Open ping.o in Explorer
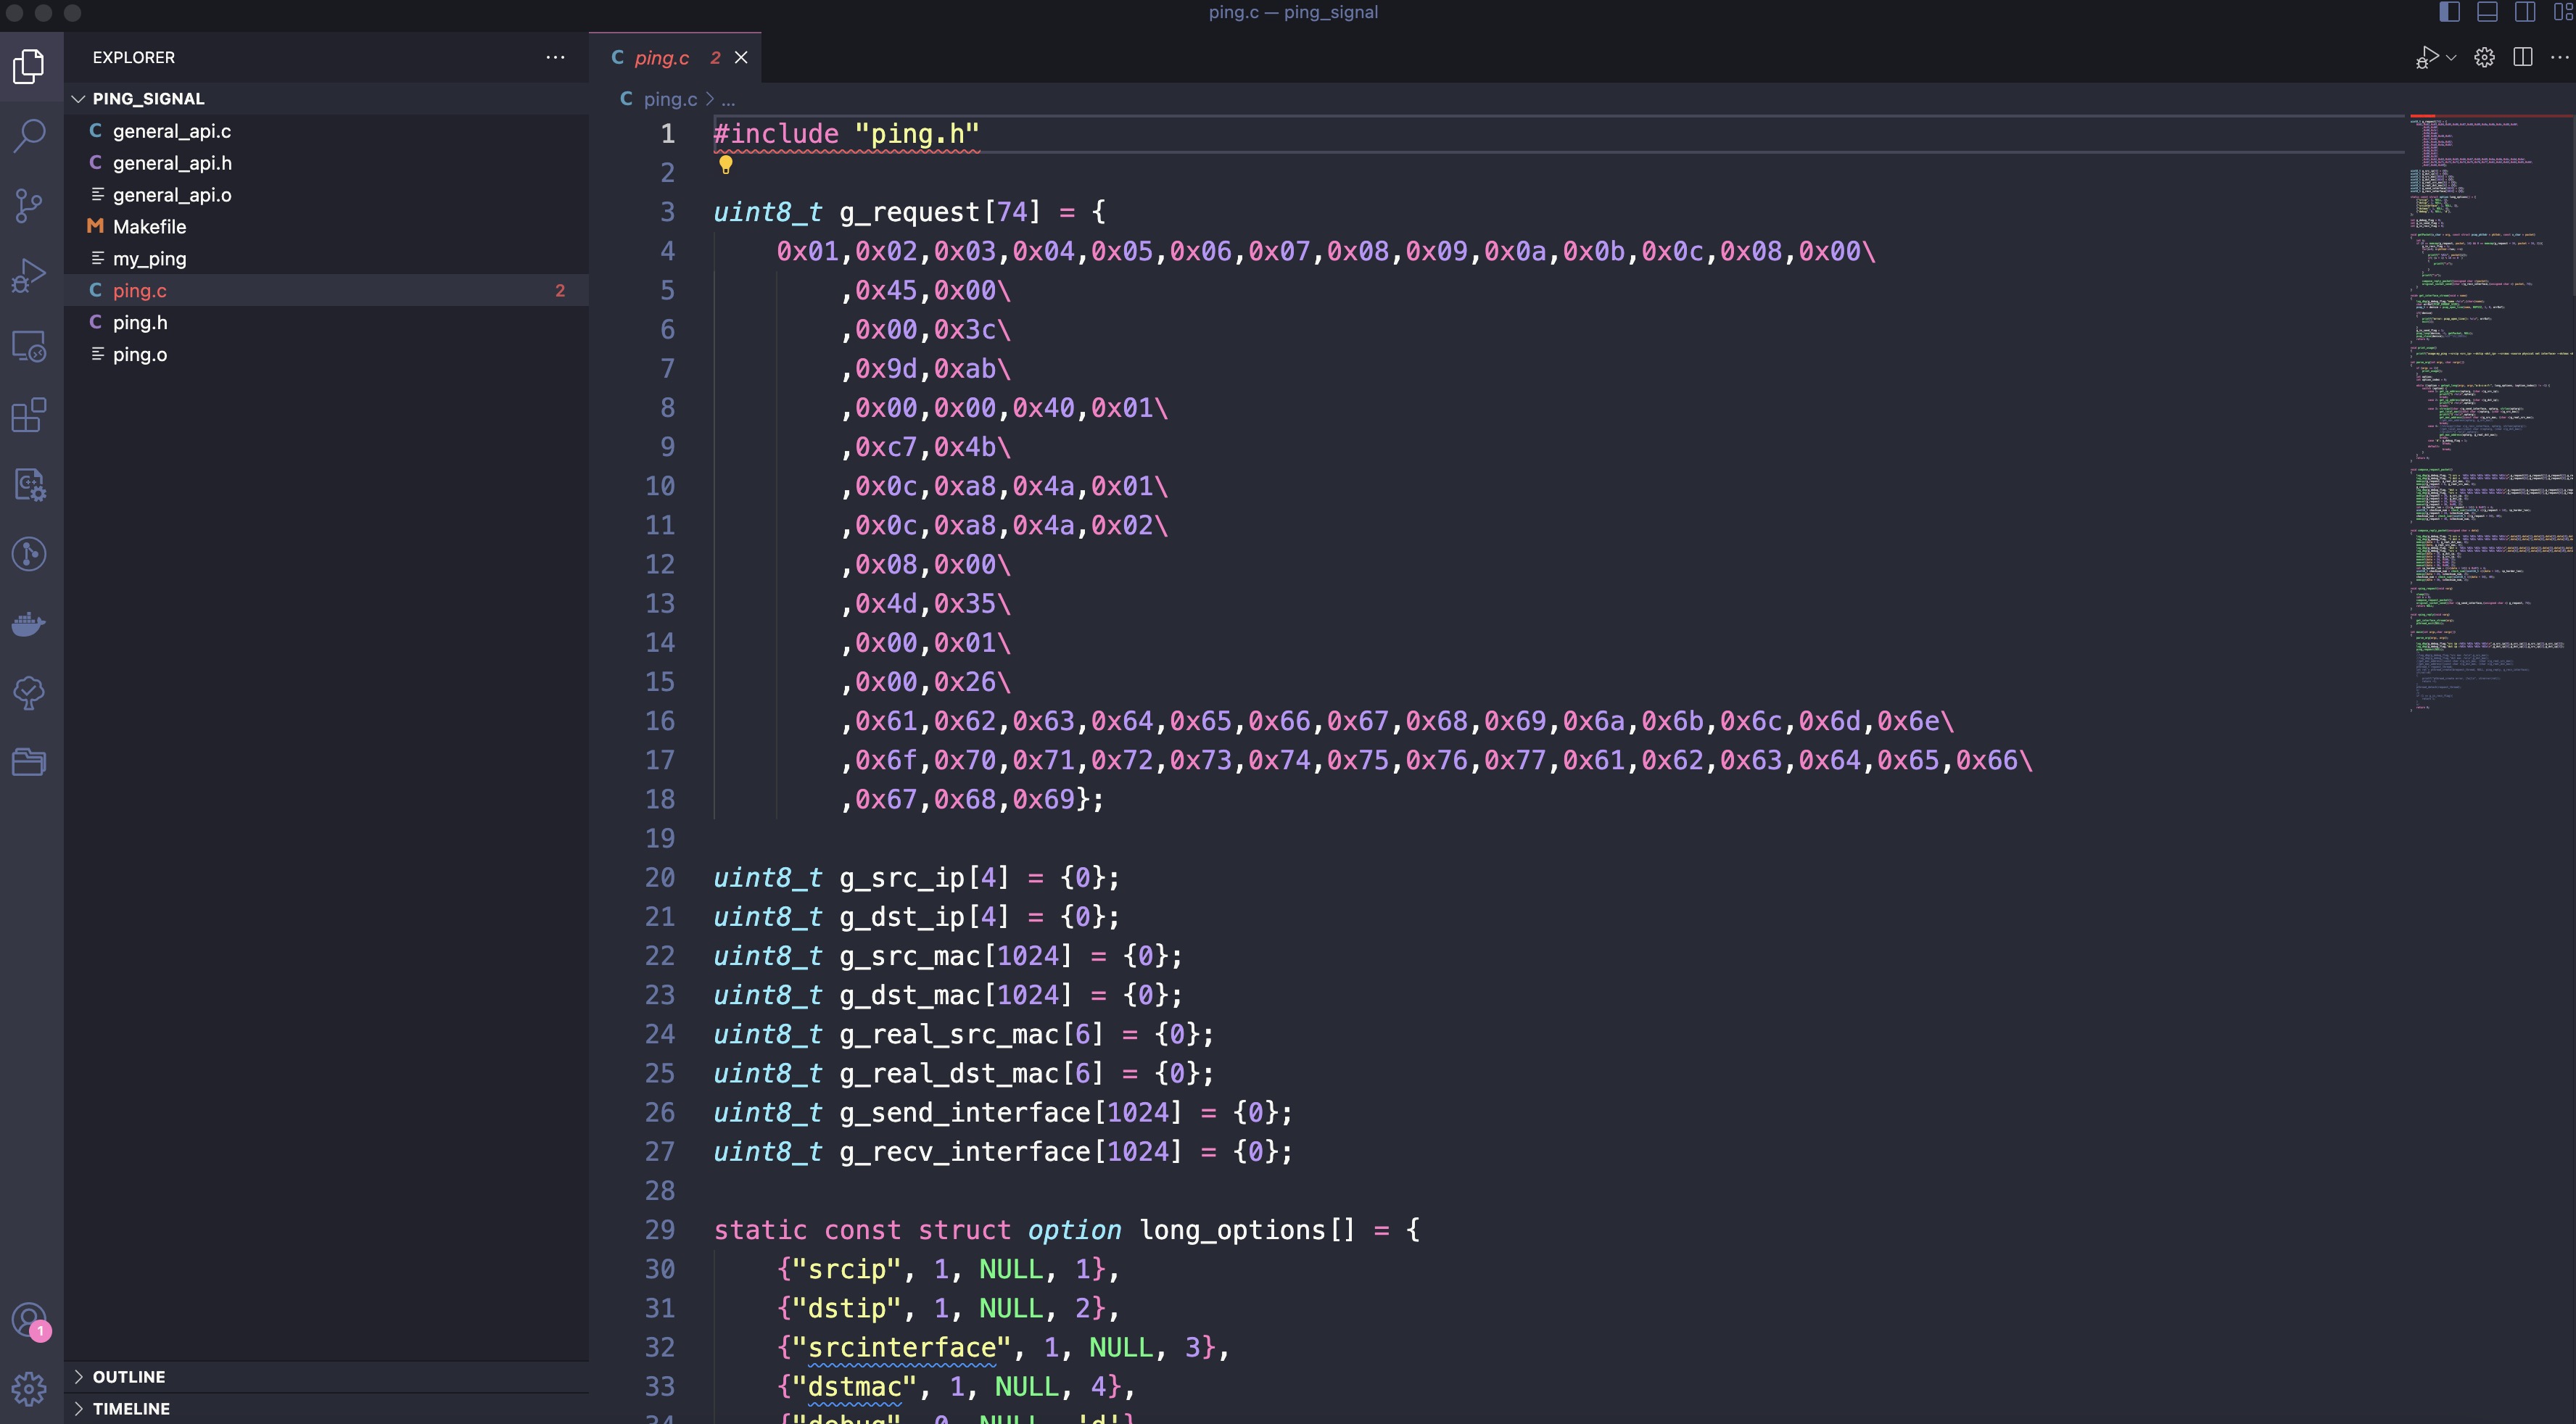Screen dimensions: 2576x1424 pyautogui.click(x=326, y=354)
